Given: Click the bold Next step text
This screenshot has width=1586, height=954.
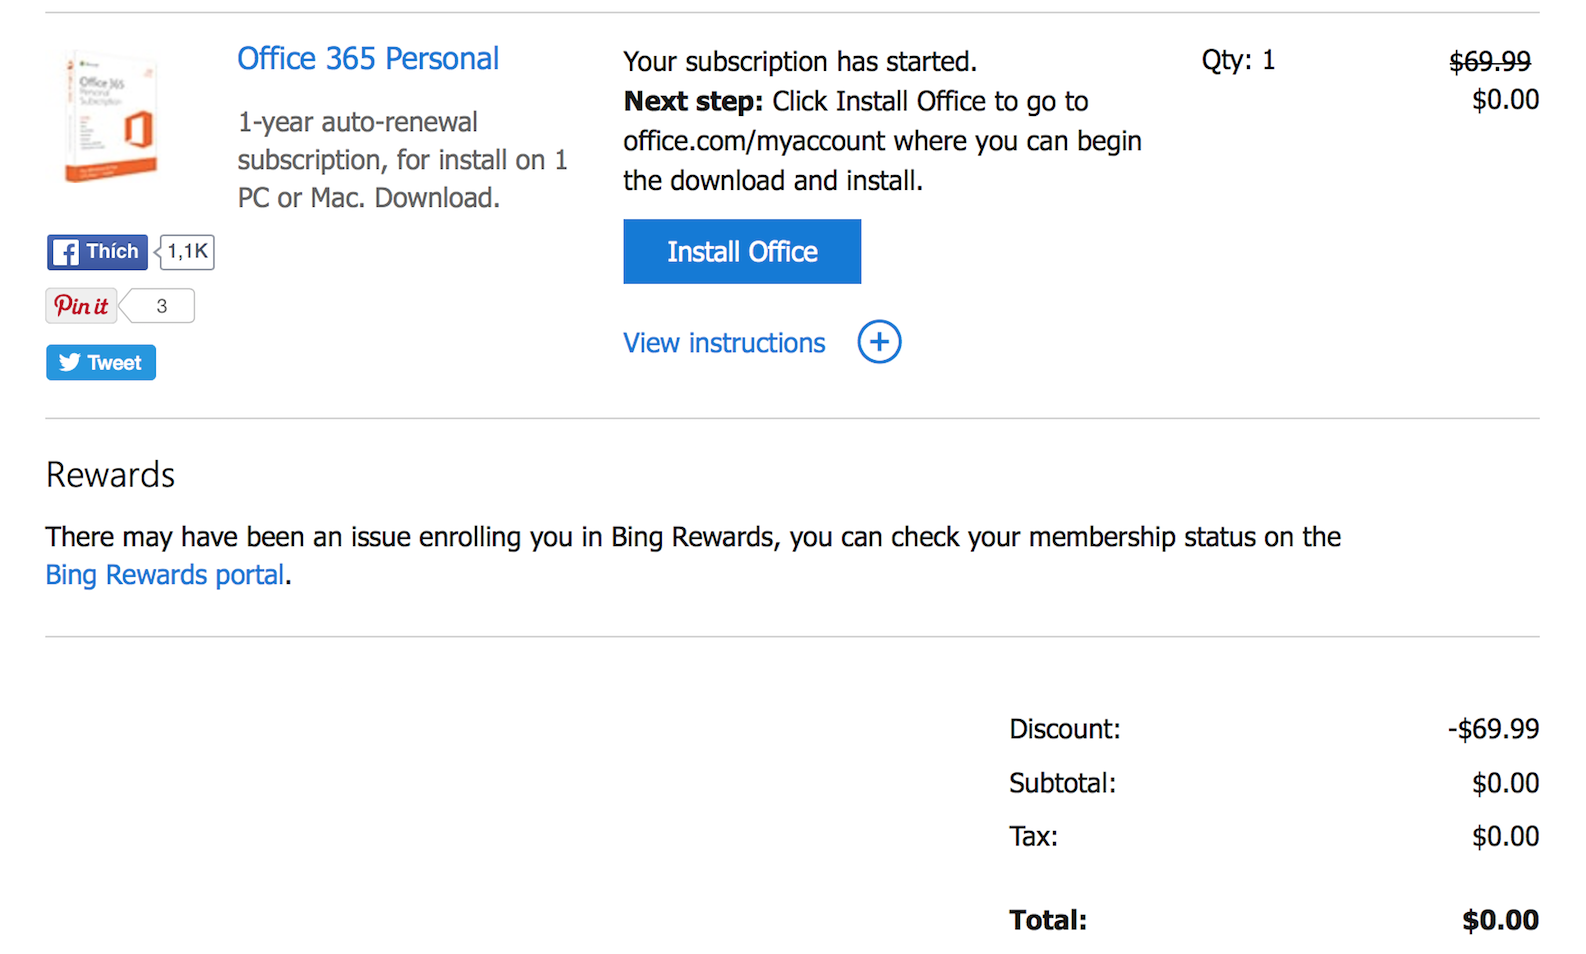Looking at the screenshot, I should click(693, 102).
